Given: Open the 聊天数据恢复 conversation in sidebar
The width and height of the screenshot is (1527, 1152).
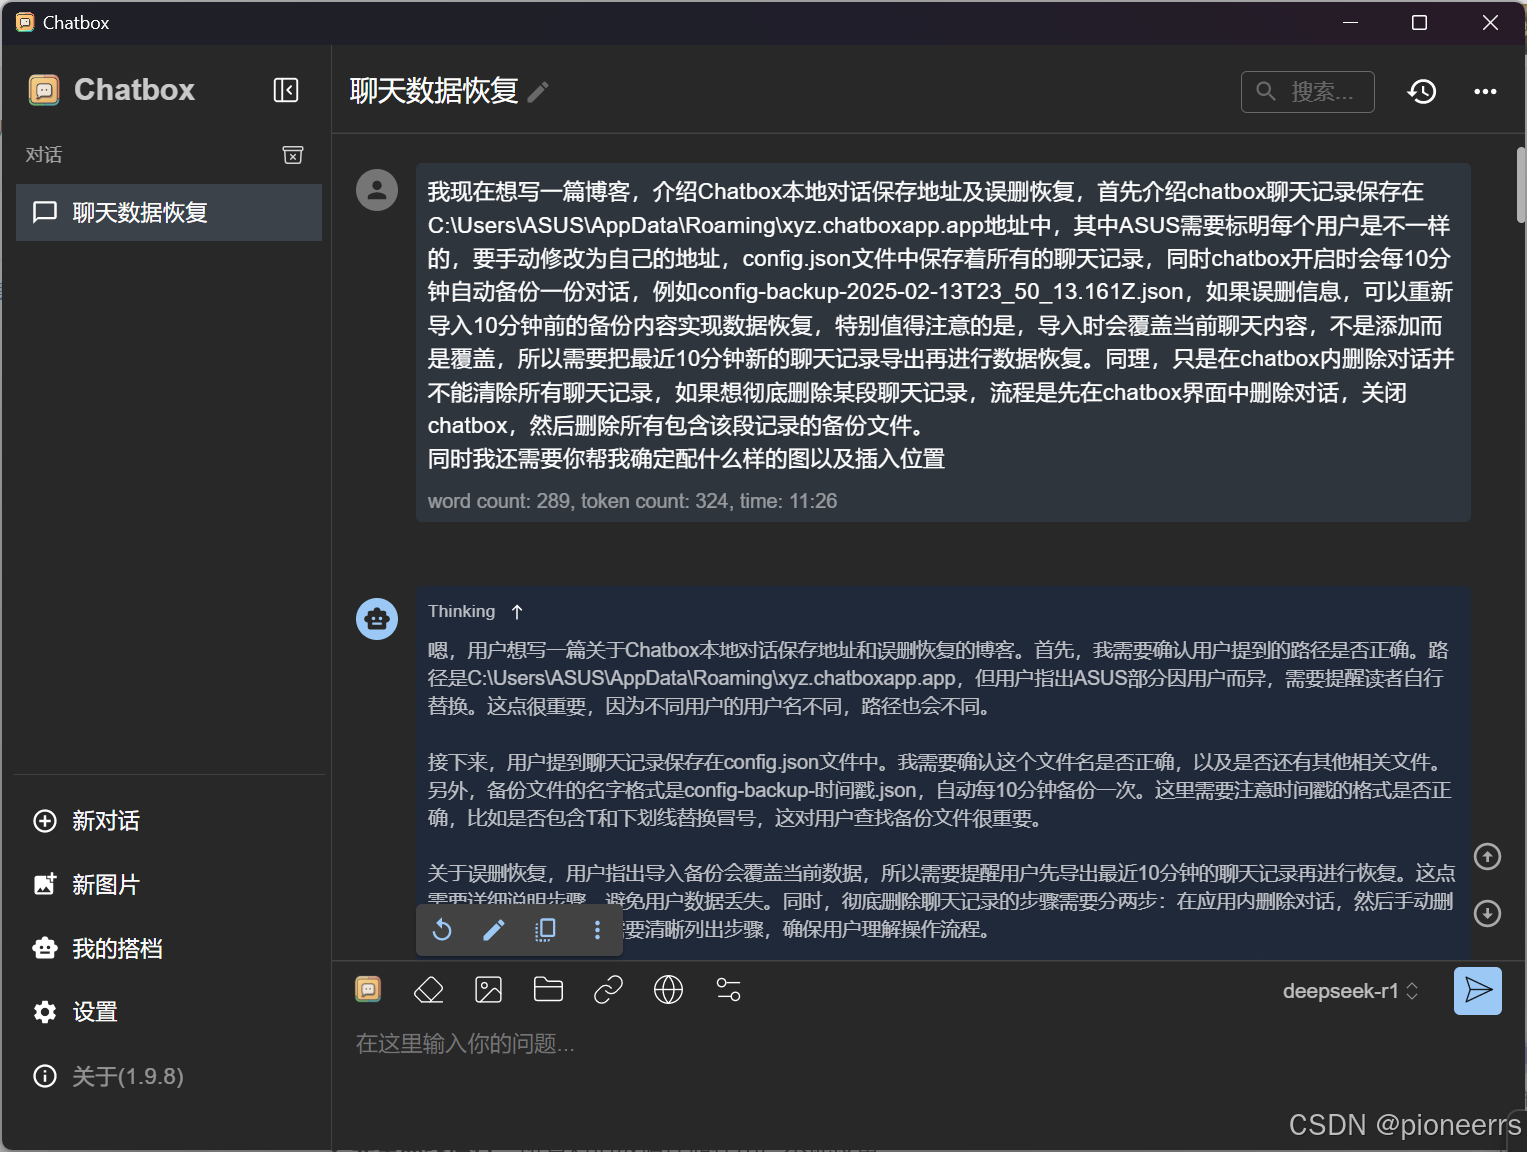Looking at the screenshot, I should pos(169,212).
